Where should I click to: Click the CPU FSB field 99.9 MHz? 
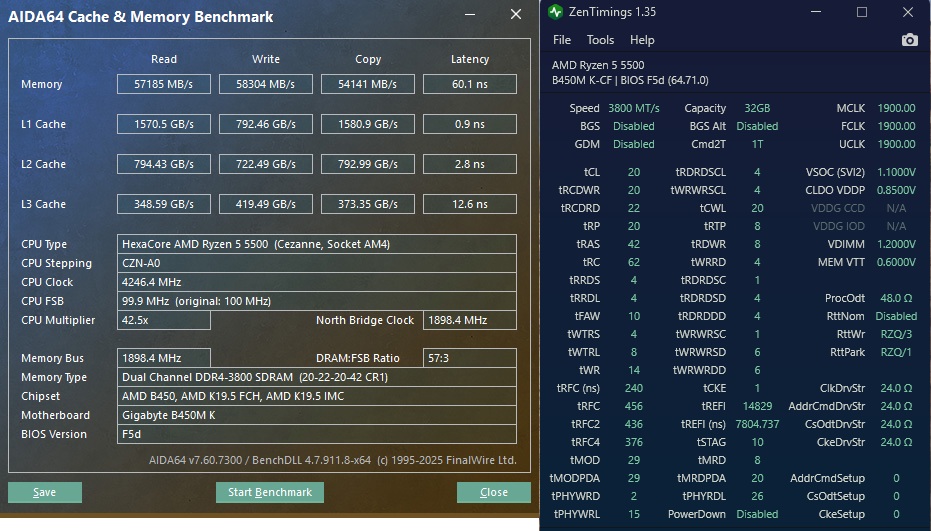click(x=316, y=301)
